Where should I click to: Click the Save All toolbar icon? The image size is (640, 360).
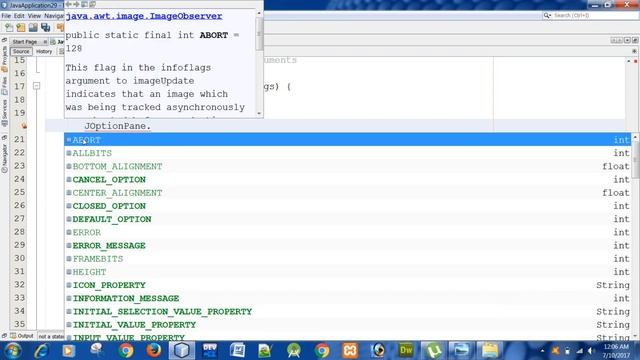[45, 27]
